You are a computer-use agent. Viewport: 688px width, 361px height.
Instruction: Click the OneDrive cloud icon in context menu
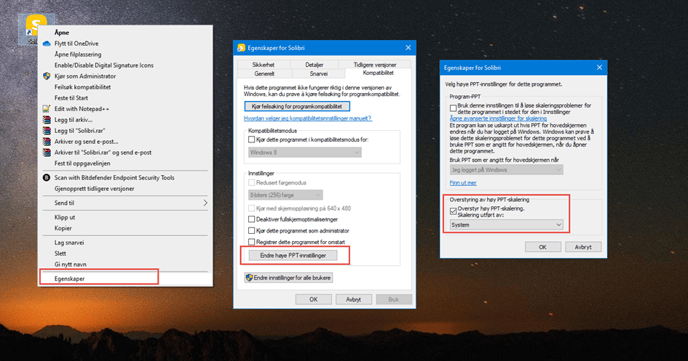pos(47,43)
